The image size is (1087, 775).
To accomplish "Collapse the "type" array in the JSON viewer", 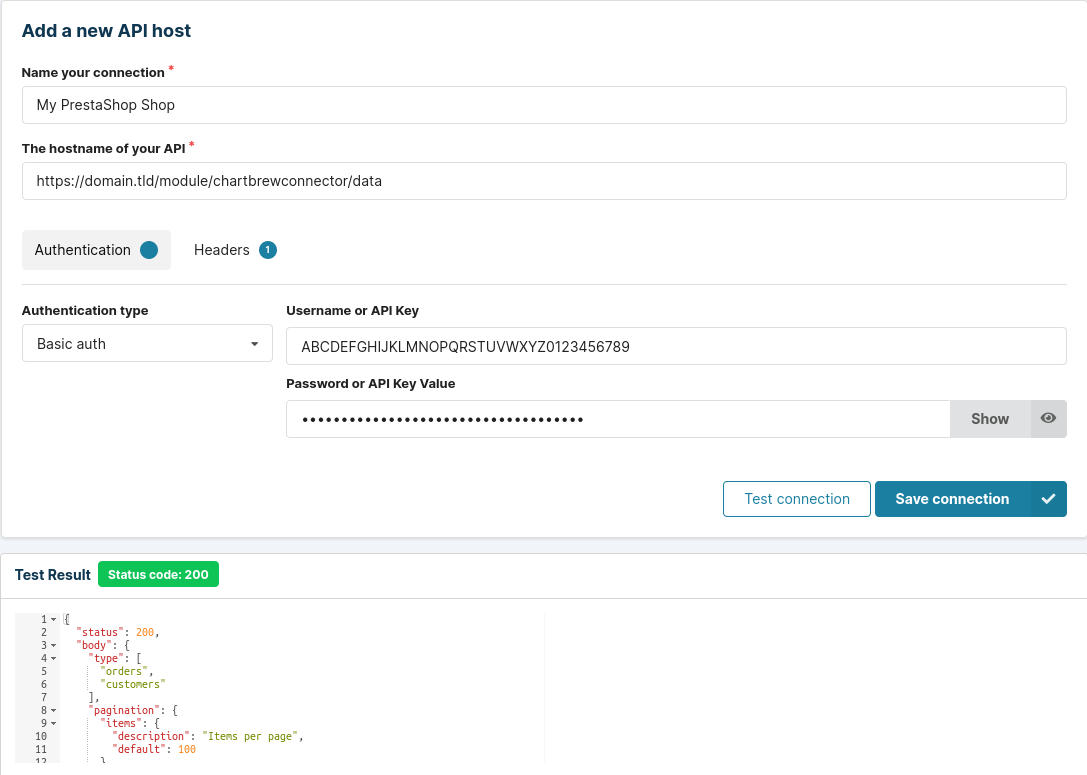I will point(53,658).
